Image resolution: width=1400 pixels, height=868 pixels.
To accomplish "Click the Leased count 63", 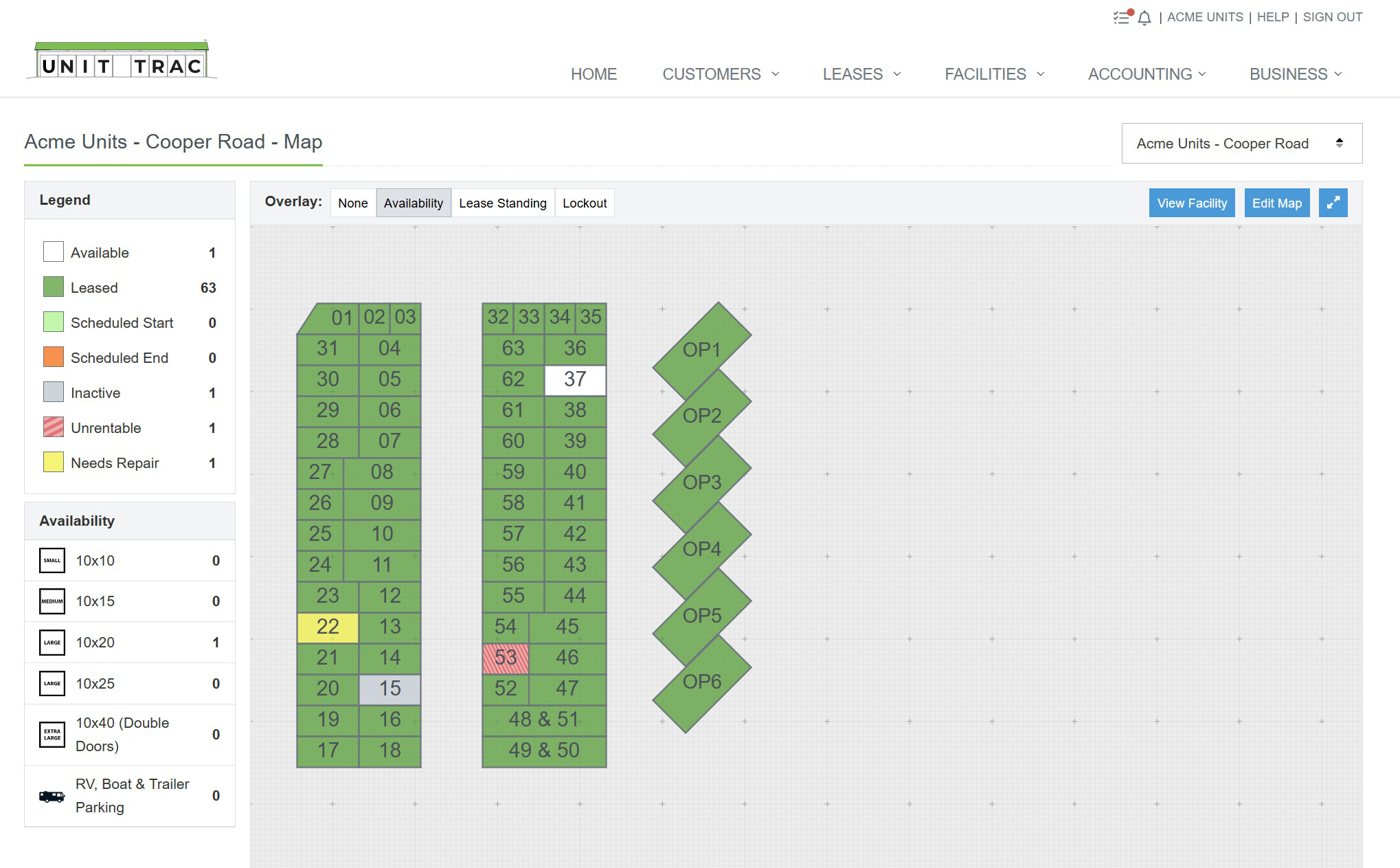I will click(208, 288).
